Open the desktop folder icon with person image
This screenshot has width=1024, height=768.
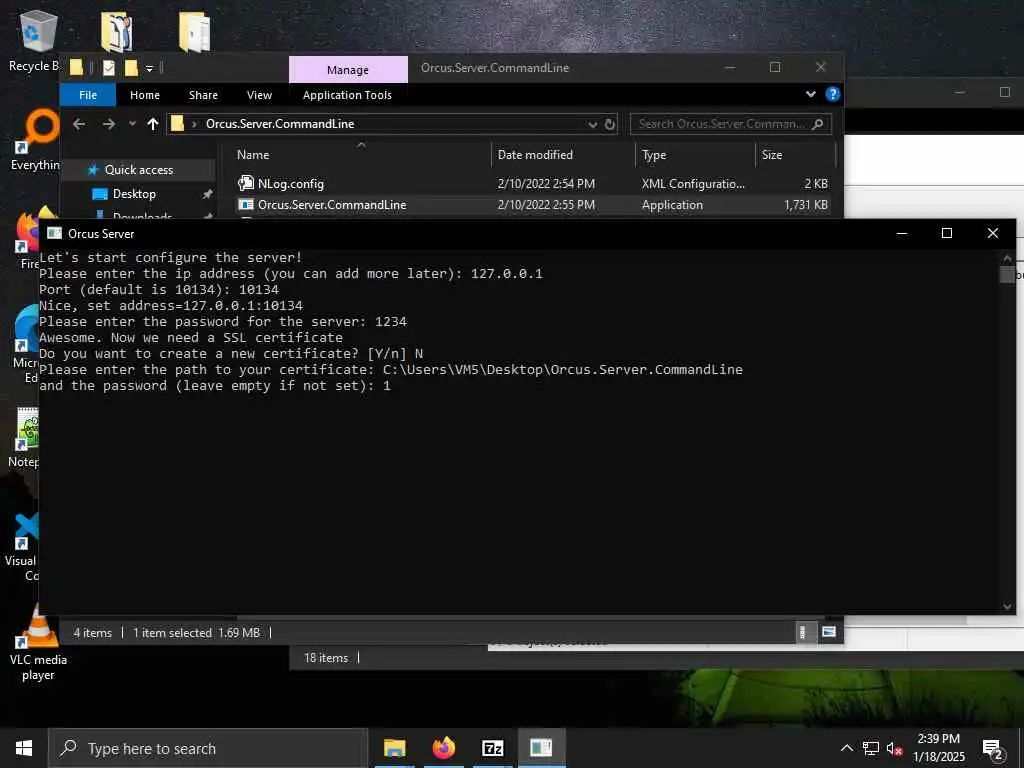click(x=117, y=31)
